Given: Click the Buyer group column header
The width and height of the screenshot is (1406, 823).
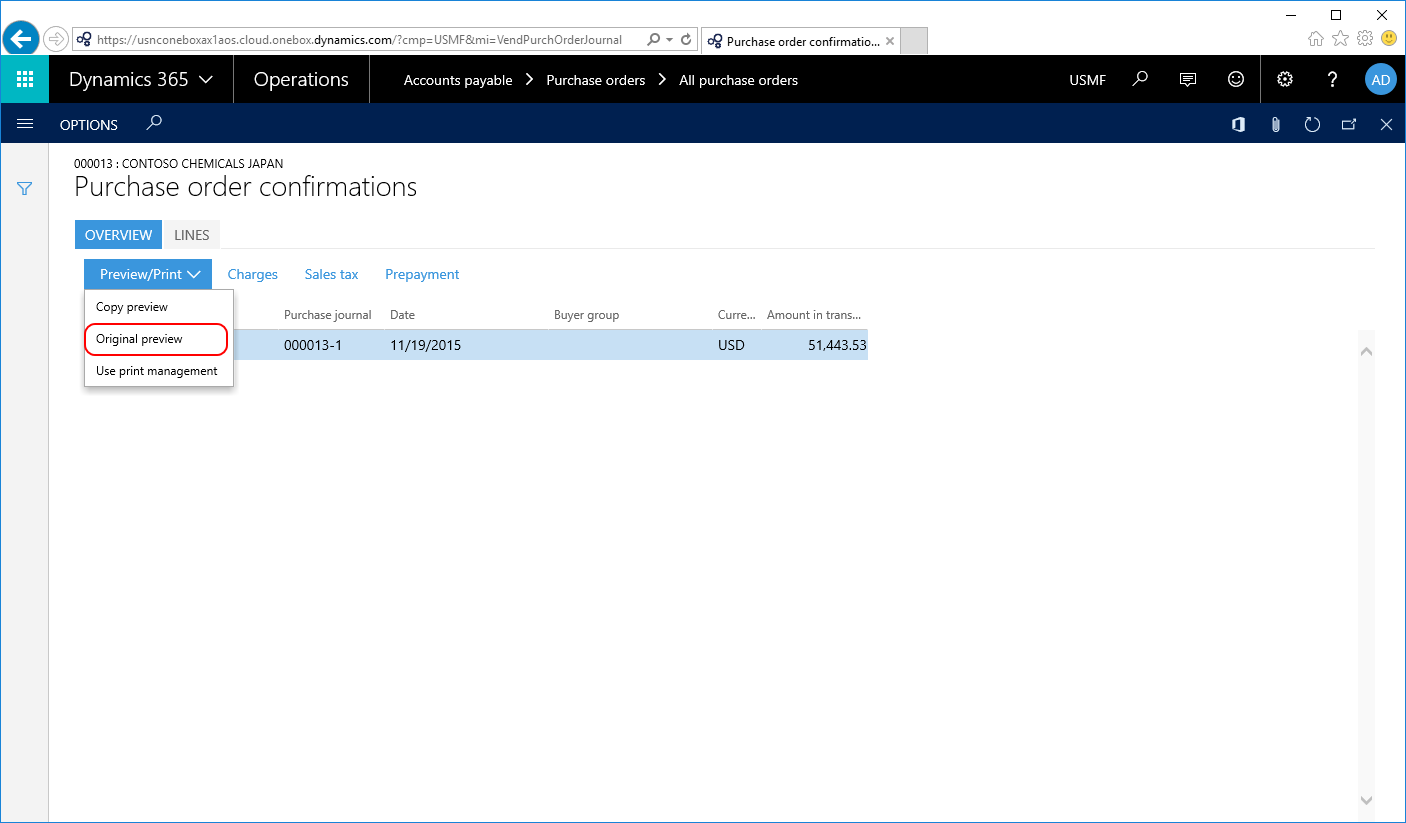Looking at the screenshot, I should point(587,315).
